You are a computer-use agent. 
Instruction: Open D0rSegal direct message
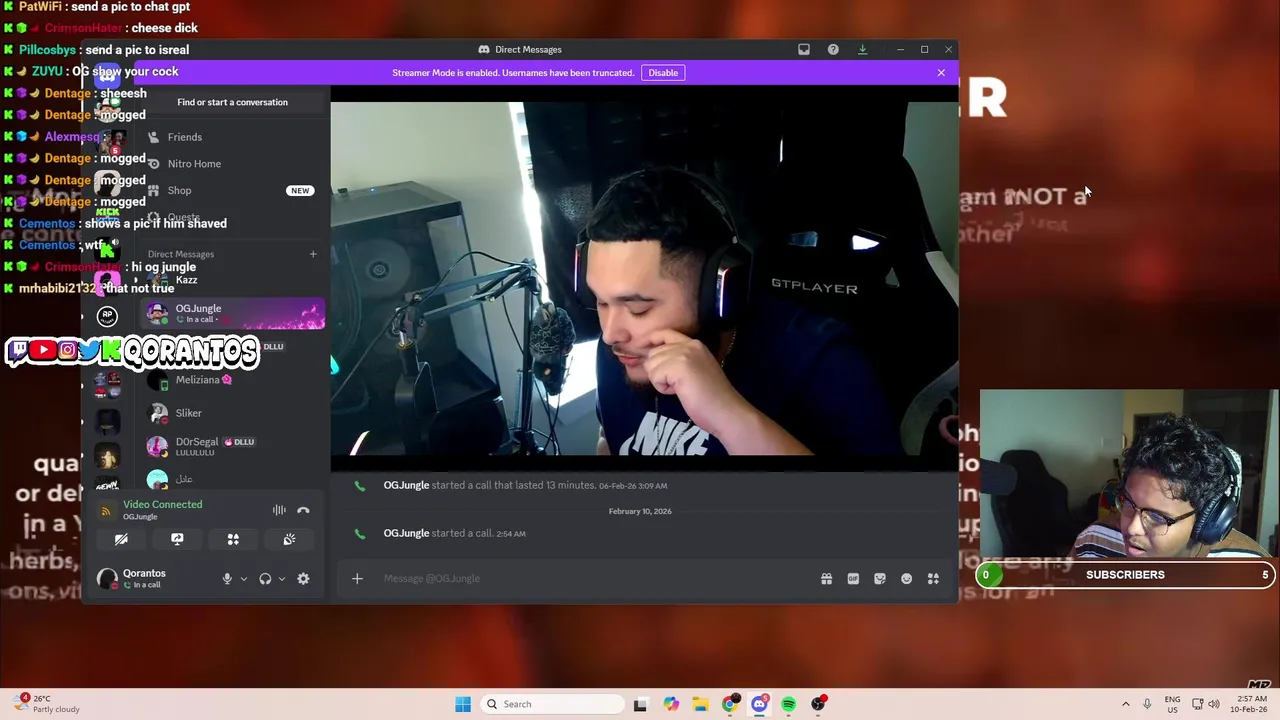[x=234, y=446]
